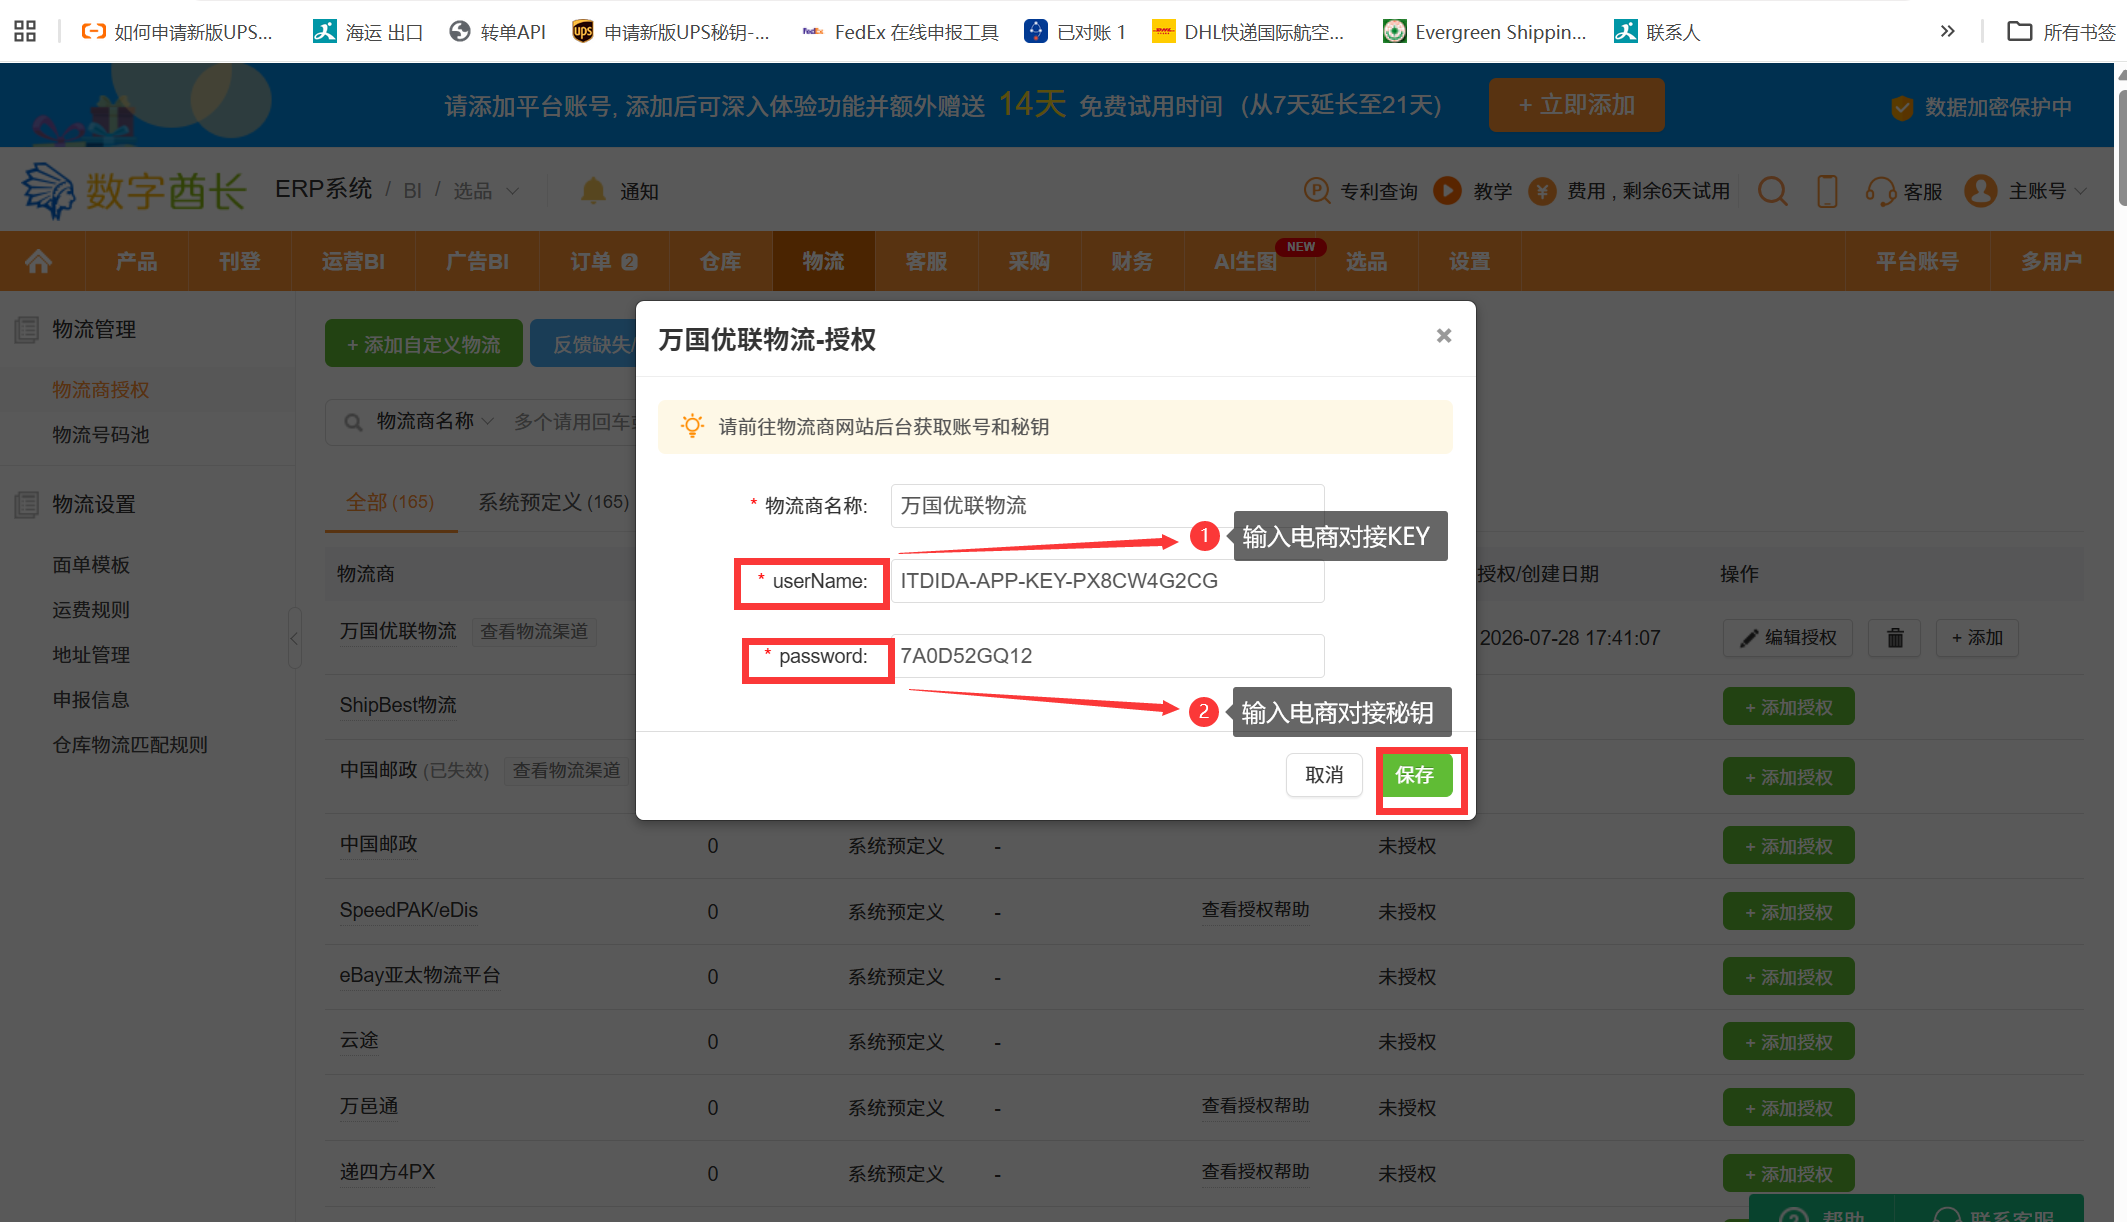Open the DHL快递 bookmark
This screenshot has height=1222, width=2127.
(1248, 32)
